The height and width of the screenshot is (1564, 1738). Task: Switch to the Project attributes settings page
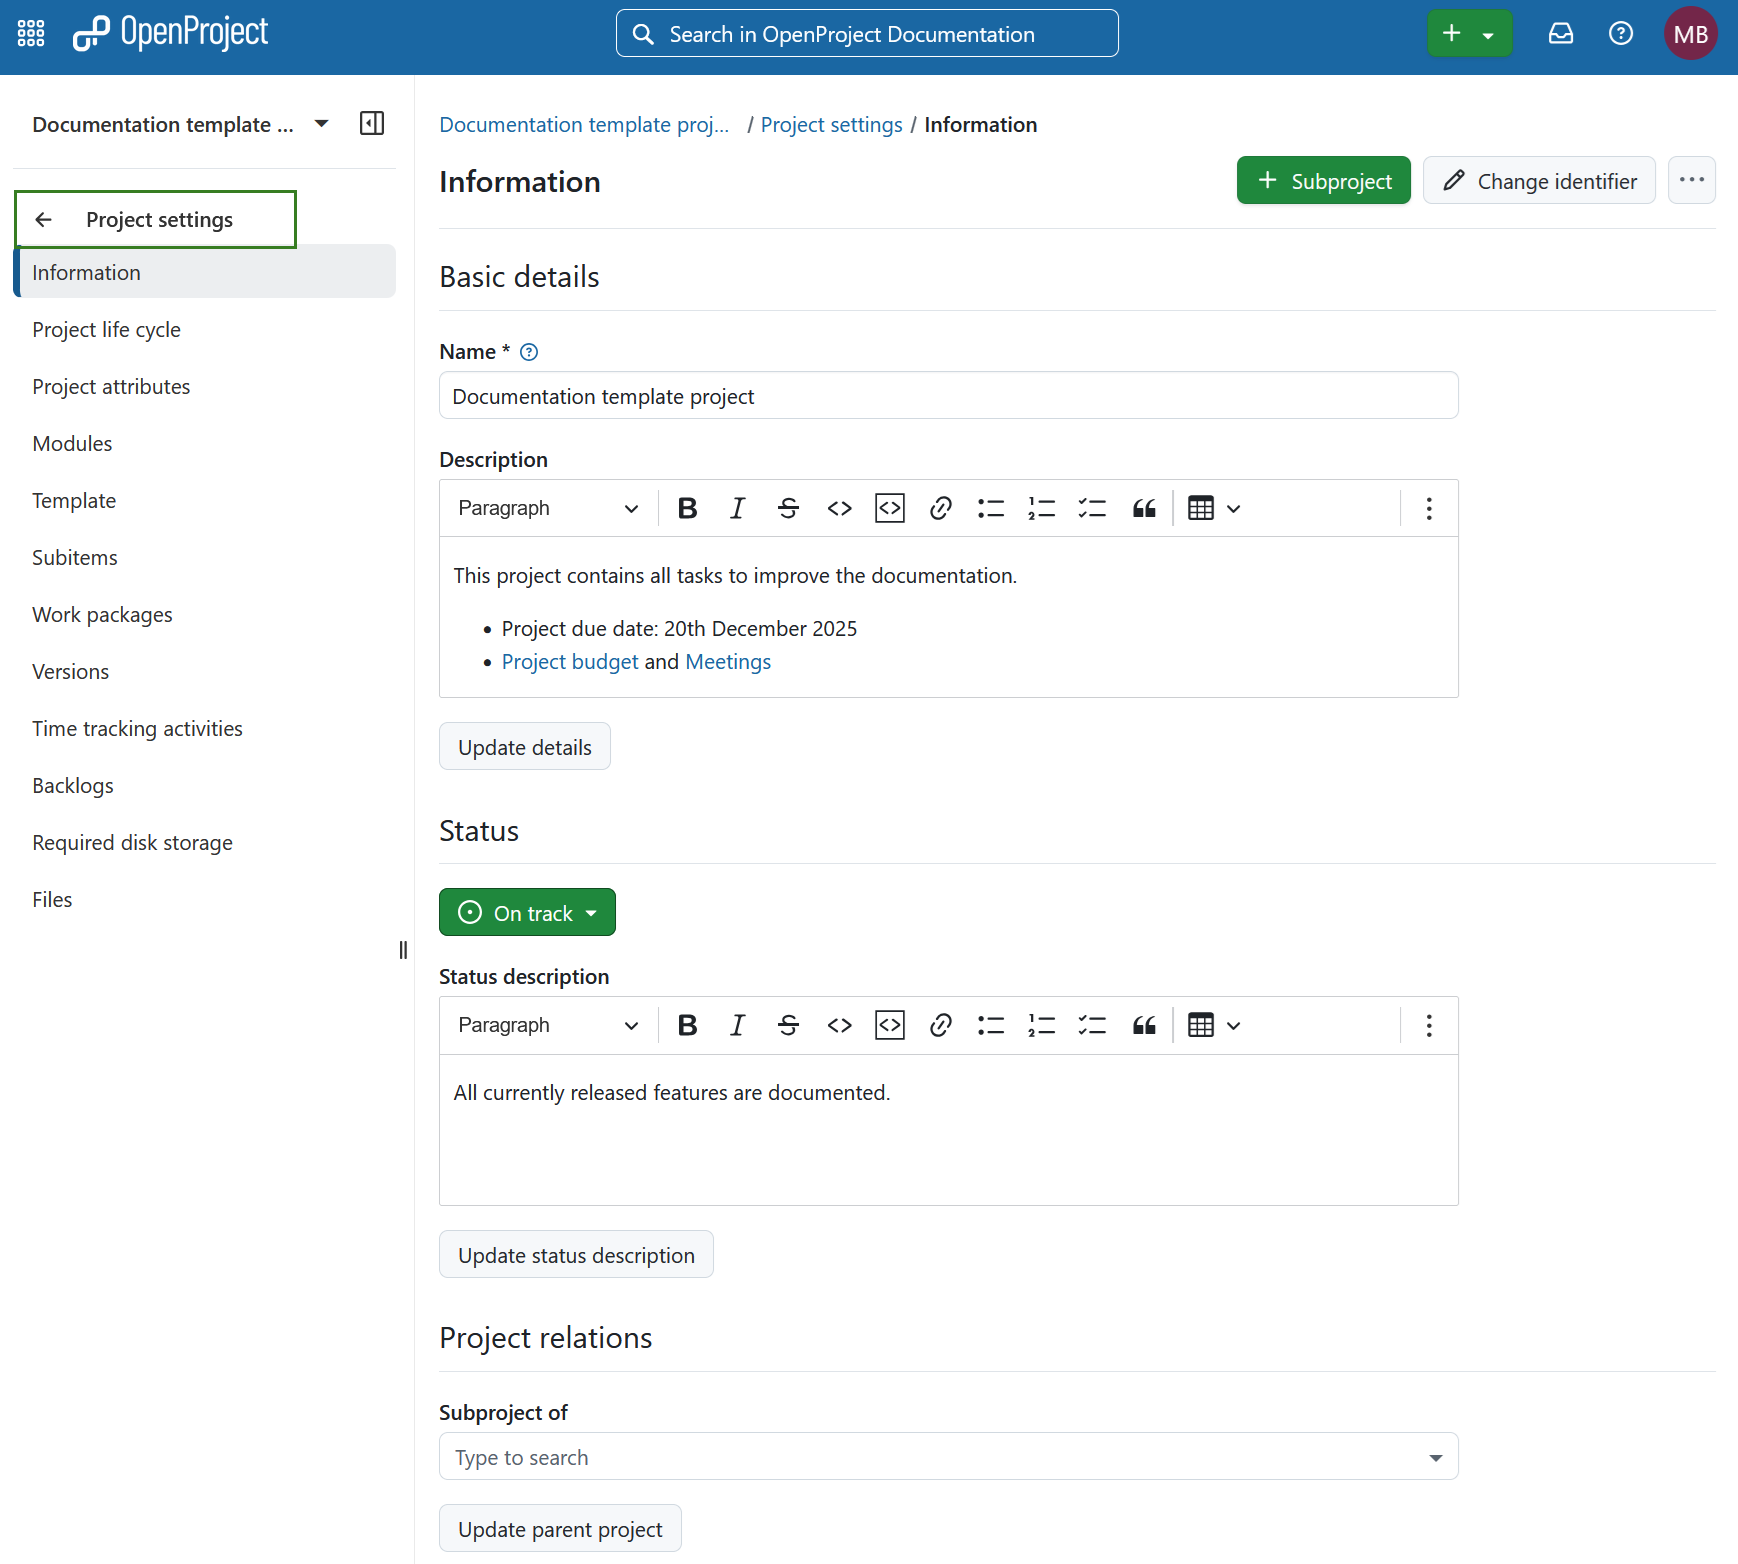[x=111, y=386]
